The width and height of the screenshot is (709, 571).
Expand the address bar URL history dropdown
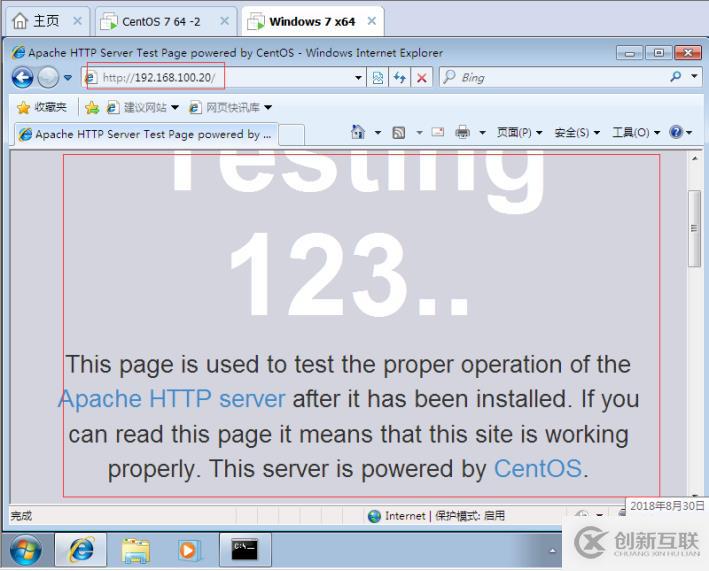[358, 78]
